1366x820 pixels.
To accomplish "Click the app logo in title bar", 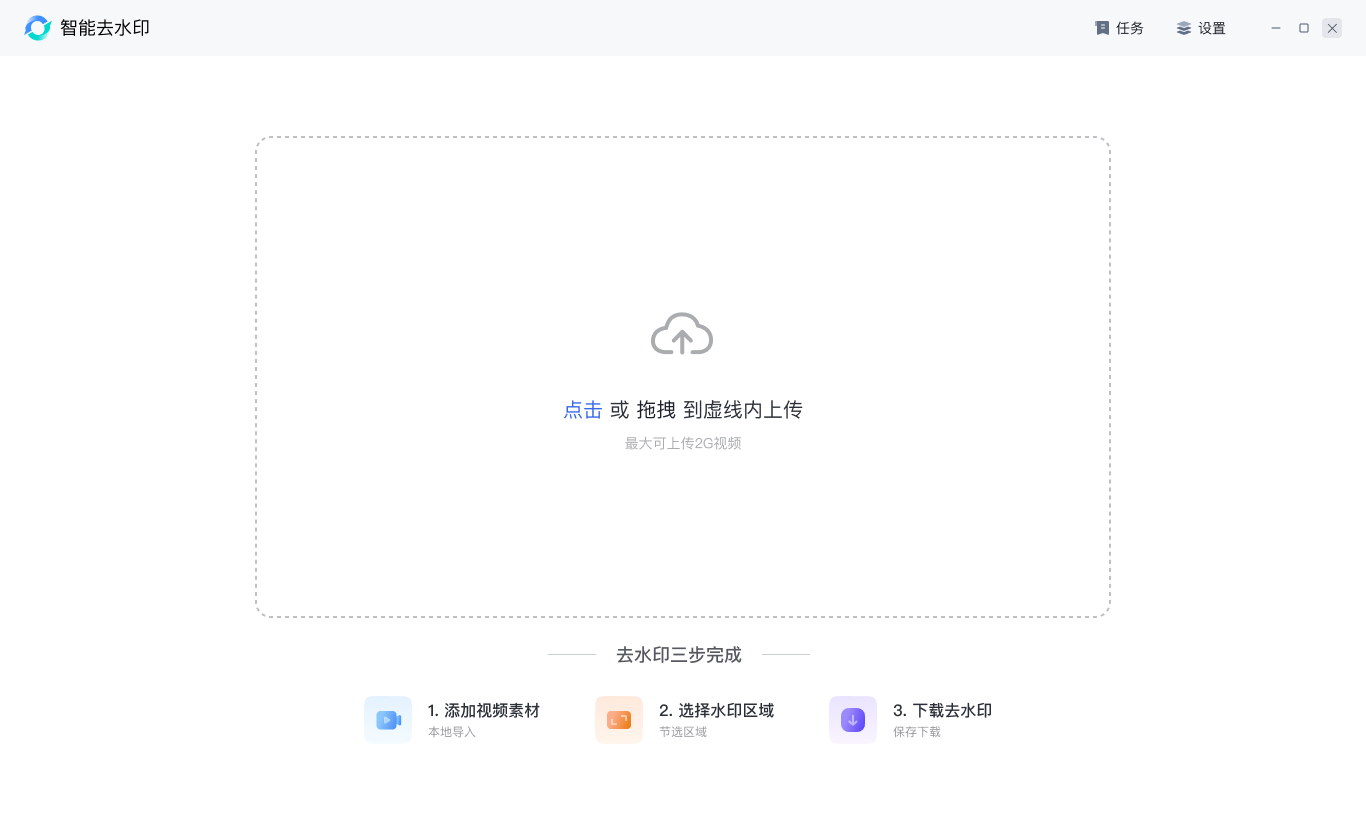I will [38, 28].
